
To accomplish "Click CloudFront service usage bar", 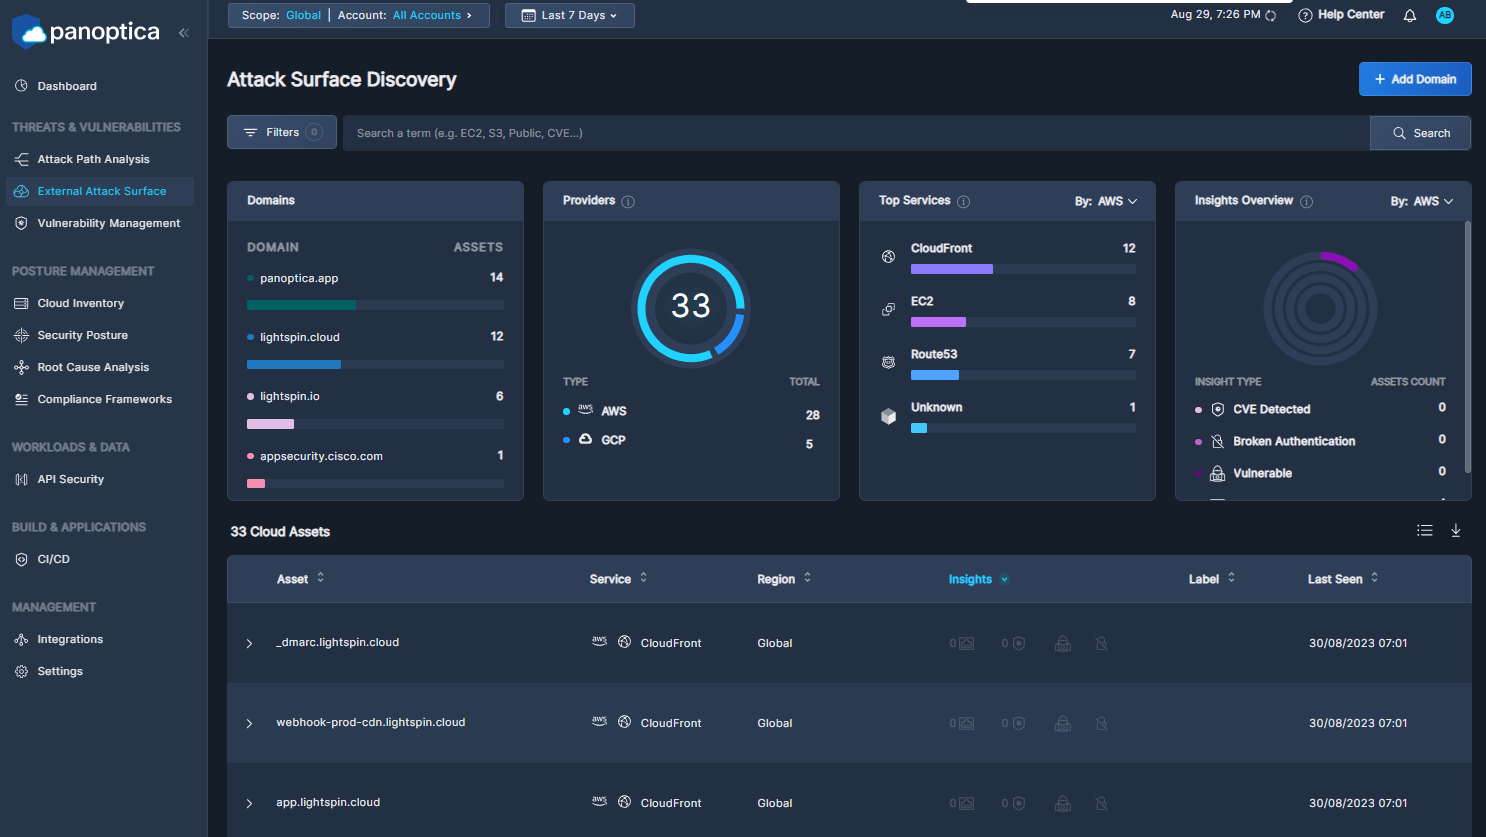I will coord(1023,269).
